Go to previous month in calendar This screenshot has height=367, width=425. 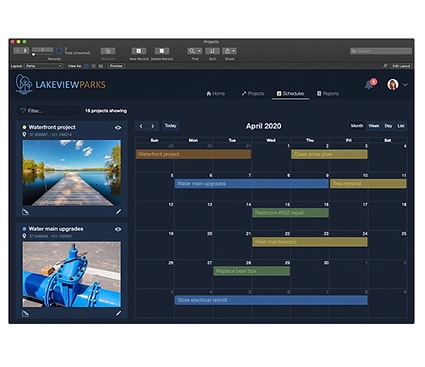[x=141, y=126]
